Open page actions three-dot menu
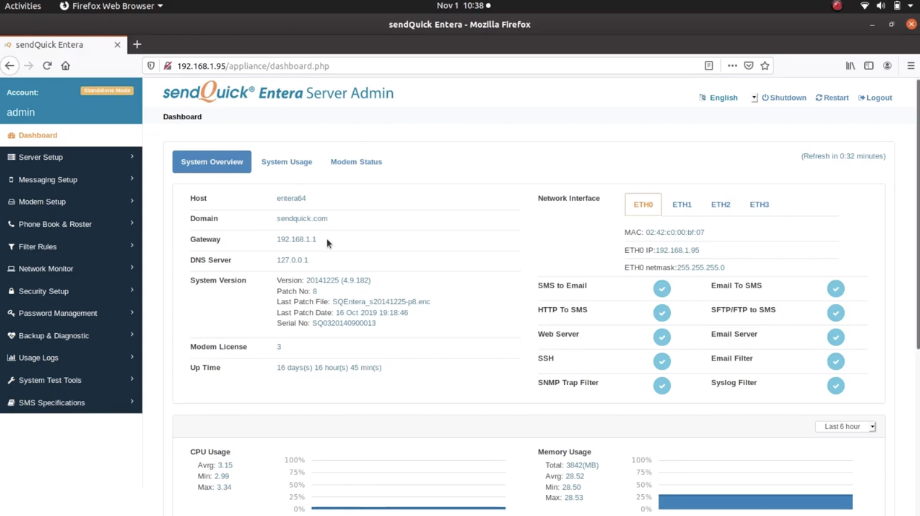The image size is (920, 516). 732,66
